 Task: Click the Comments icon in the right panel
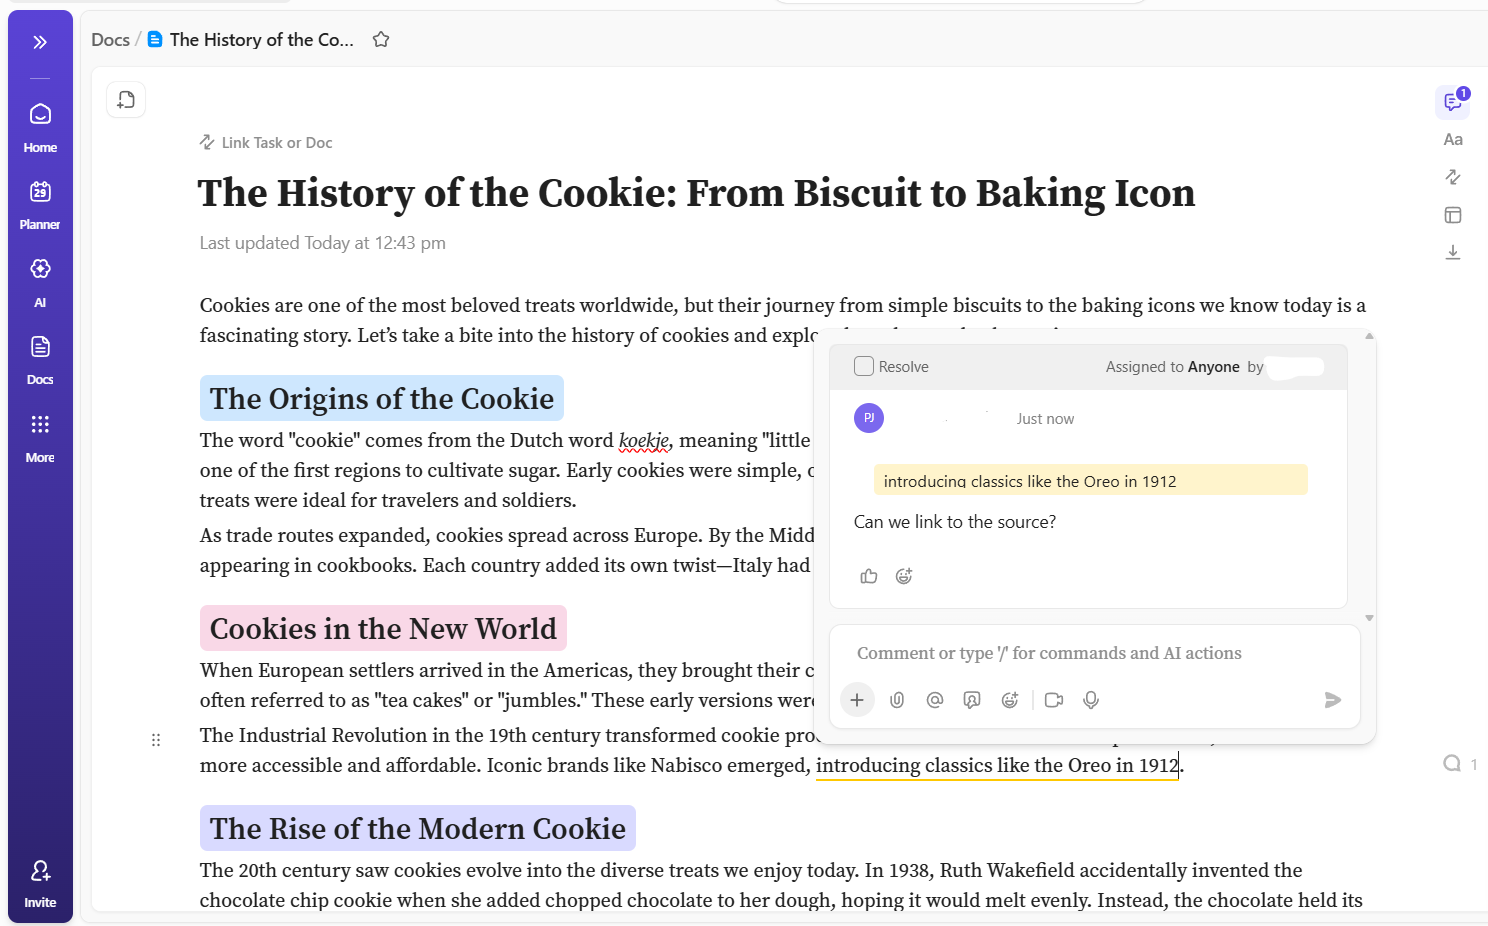coord(1452,101)
